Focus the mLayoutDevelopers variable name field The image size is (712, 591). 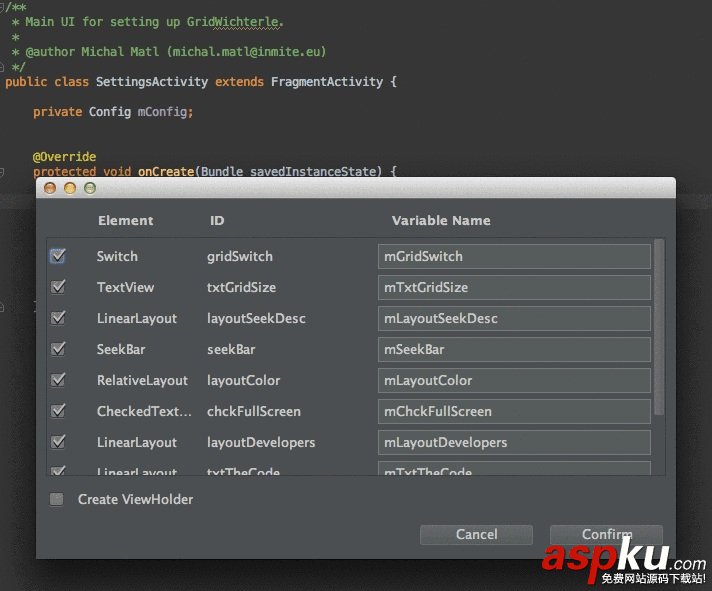pyautogui.click(x=514, y=443)
